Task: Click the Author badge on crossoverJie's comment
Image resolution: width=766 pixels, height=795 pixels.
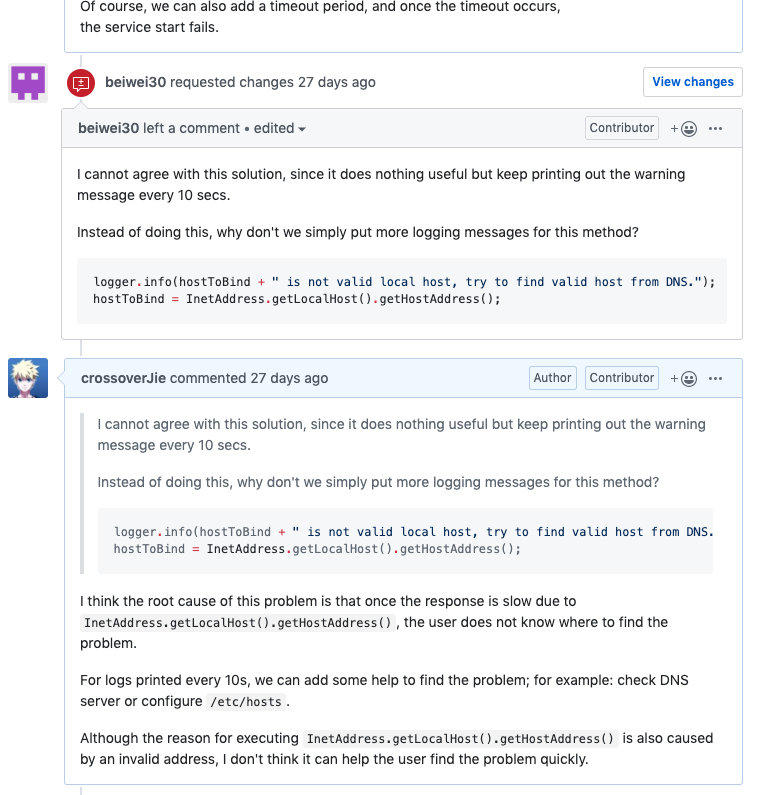Action: [x=552, y=378]
